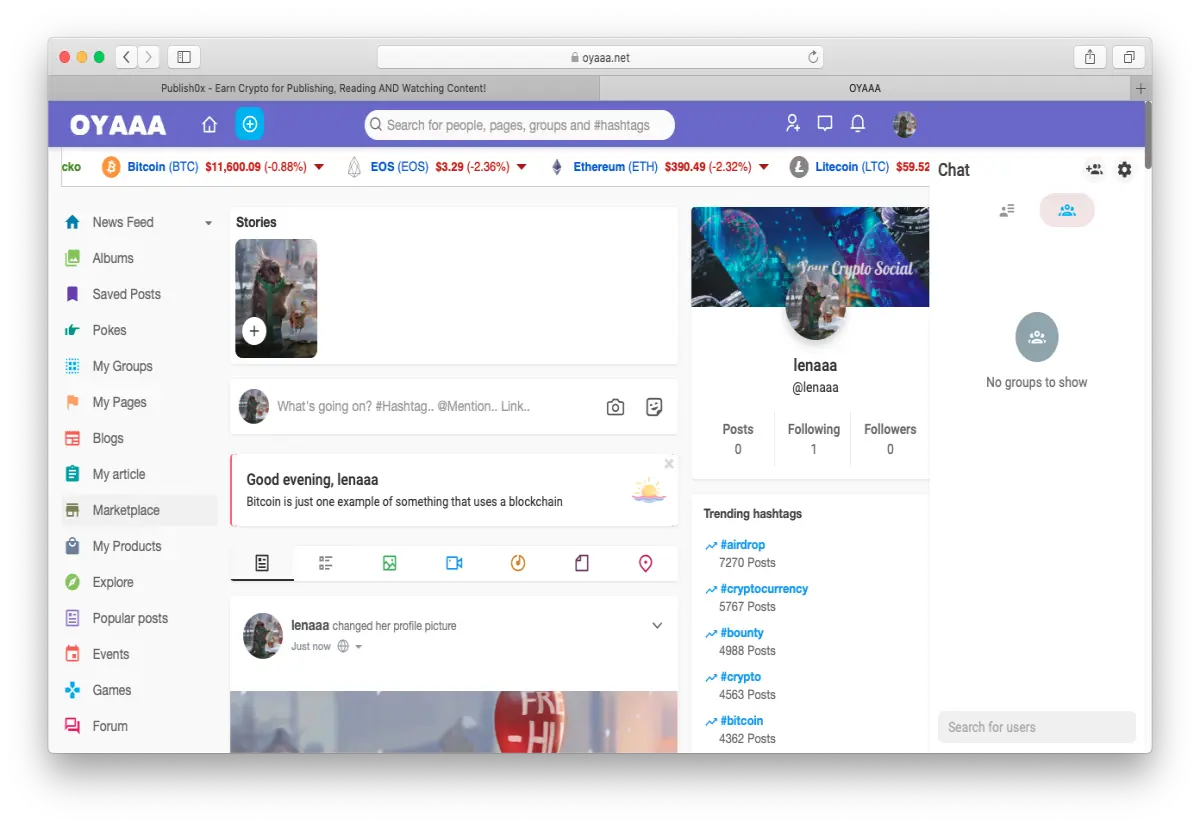View the Following count on profile card
This screenshot has height=827, width=1200.
[x=813, y=439]
